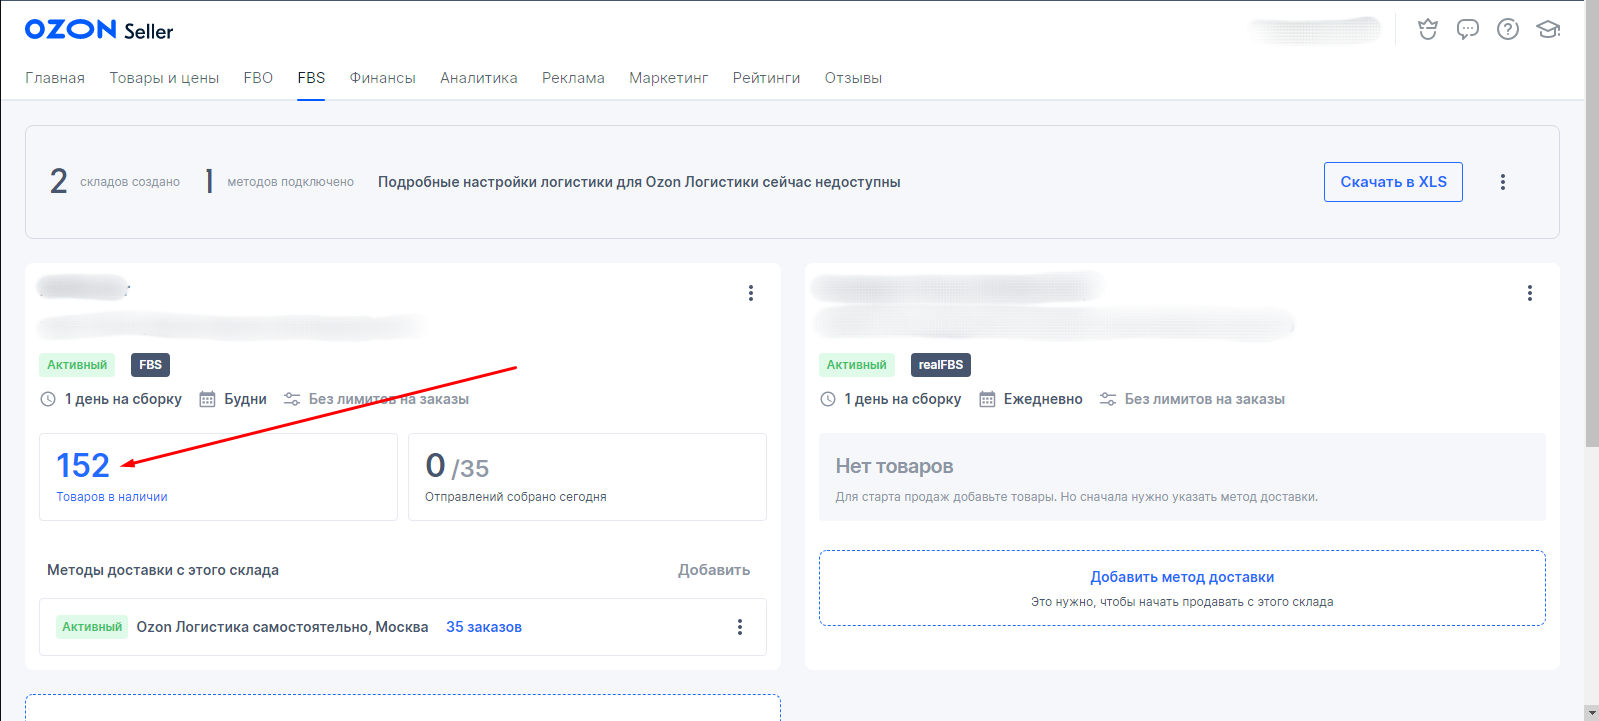This screenshot has width=1599, height=721.
Task: Click clock icon in realFBS warehouse card
Action: pyautogui.click(x=828, y=399)
